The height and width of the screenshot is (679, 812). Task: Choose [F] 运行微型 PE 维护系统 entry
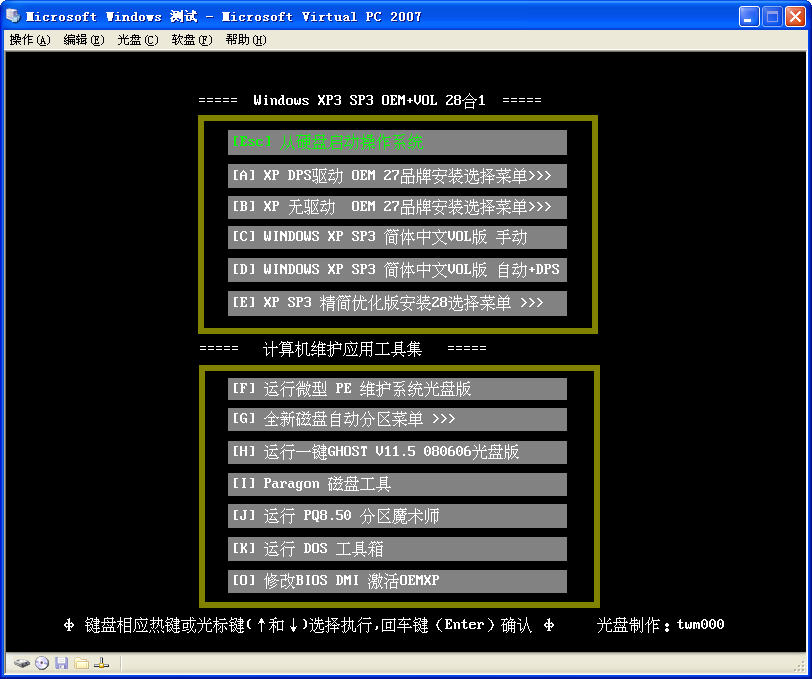pos(397,389)
